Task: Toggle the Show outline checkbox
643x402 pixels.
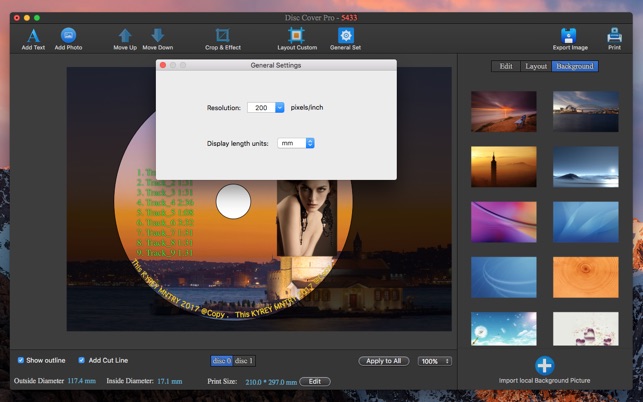Action: coord(21,360)
